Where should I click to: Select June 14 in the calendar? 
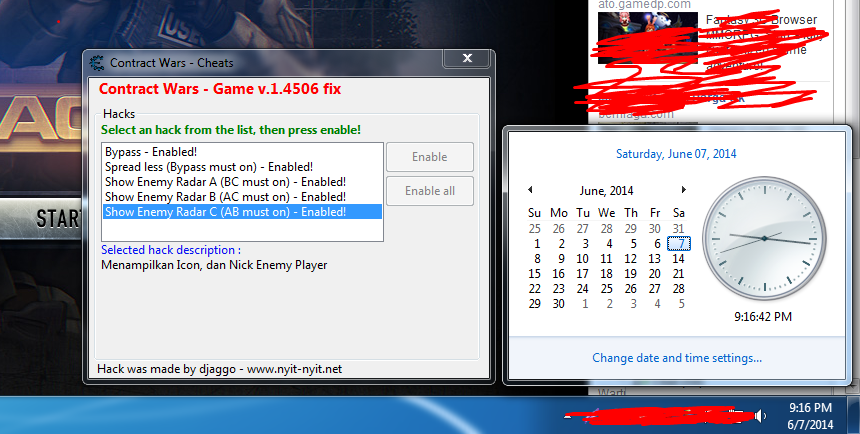(x=678, y=258)
